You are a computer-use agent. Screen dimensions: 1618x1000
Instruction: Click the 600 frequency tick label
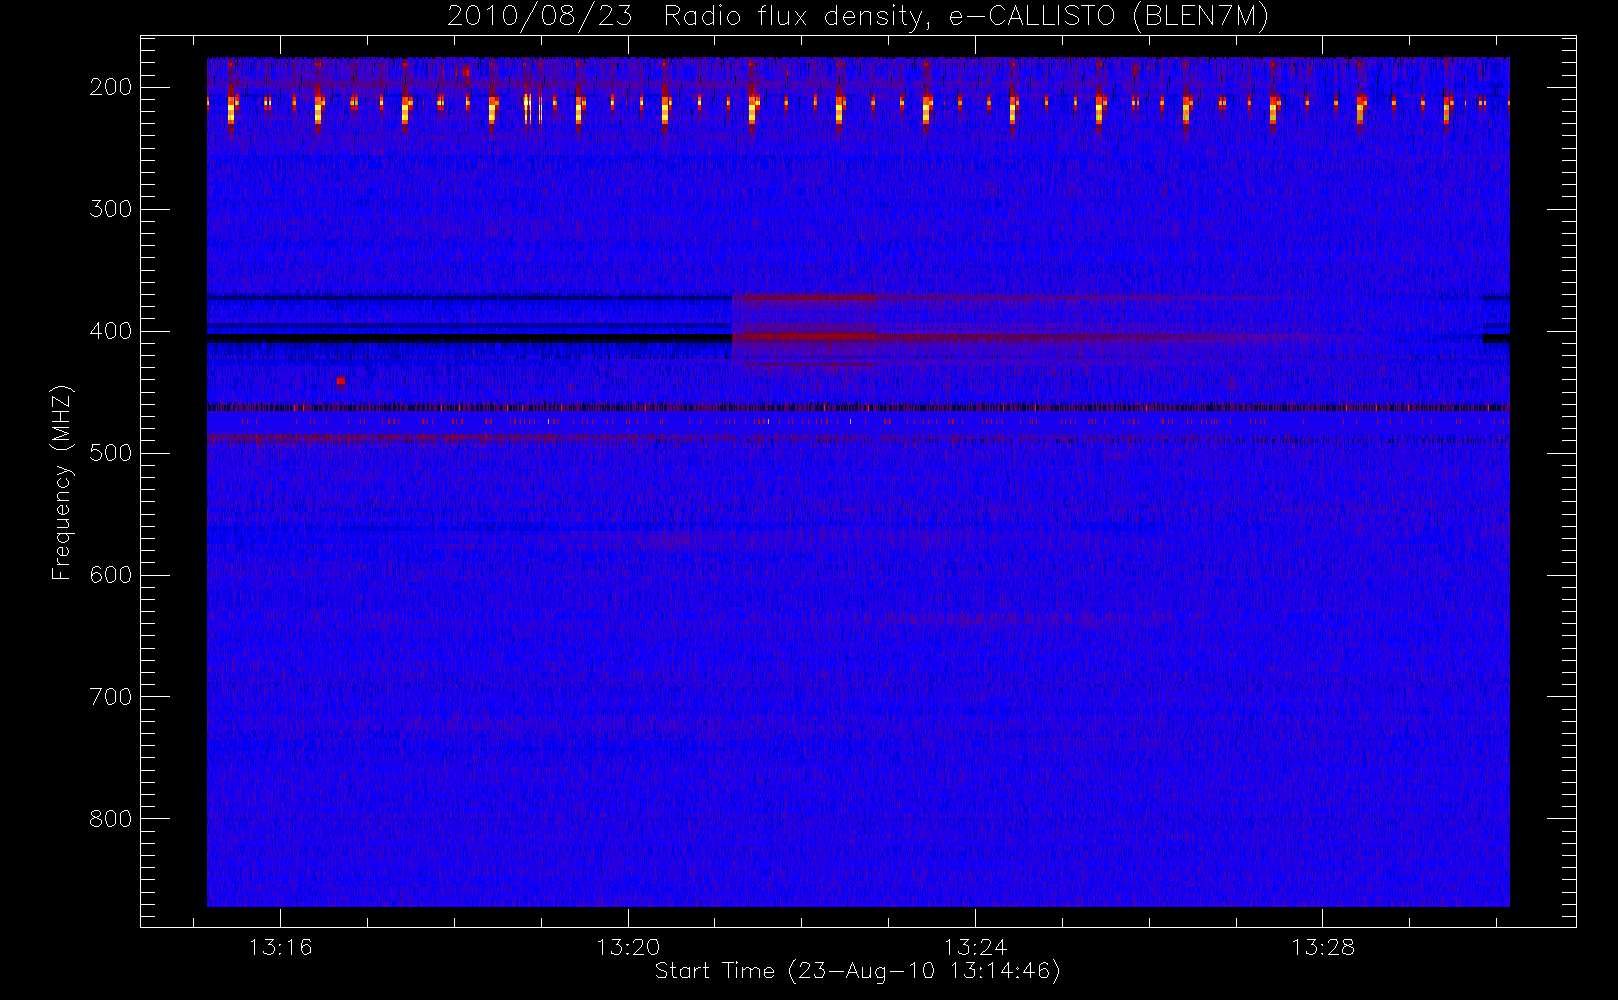coord(111,575)
